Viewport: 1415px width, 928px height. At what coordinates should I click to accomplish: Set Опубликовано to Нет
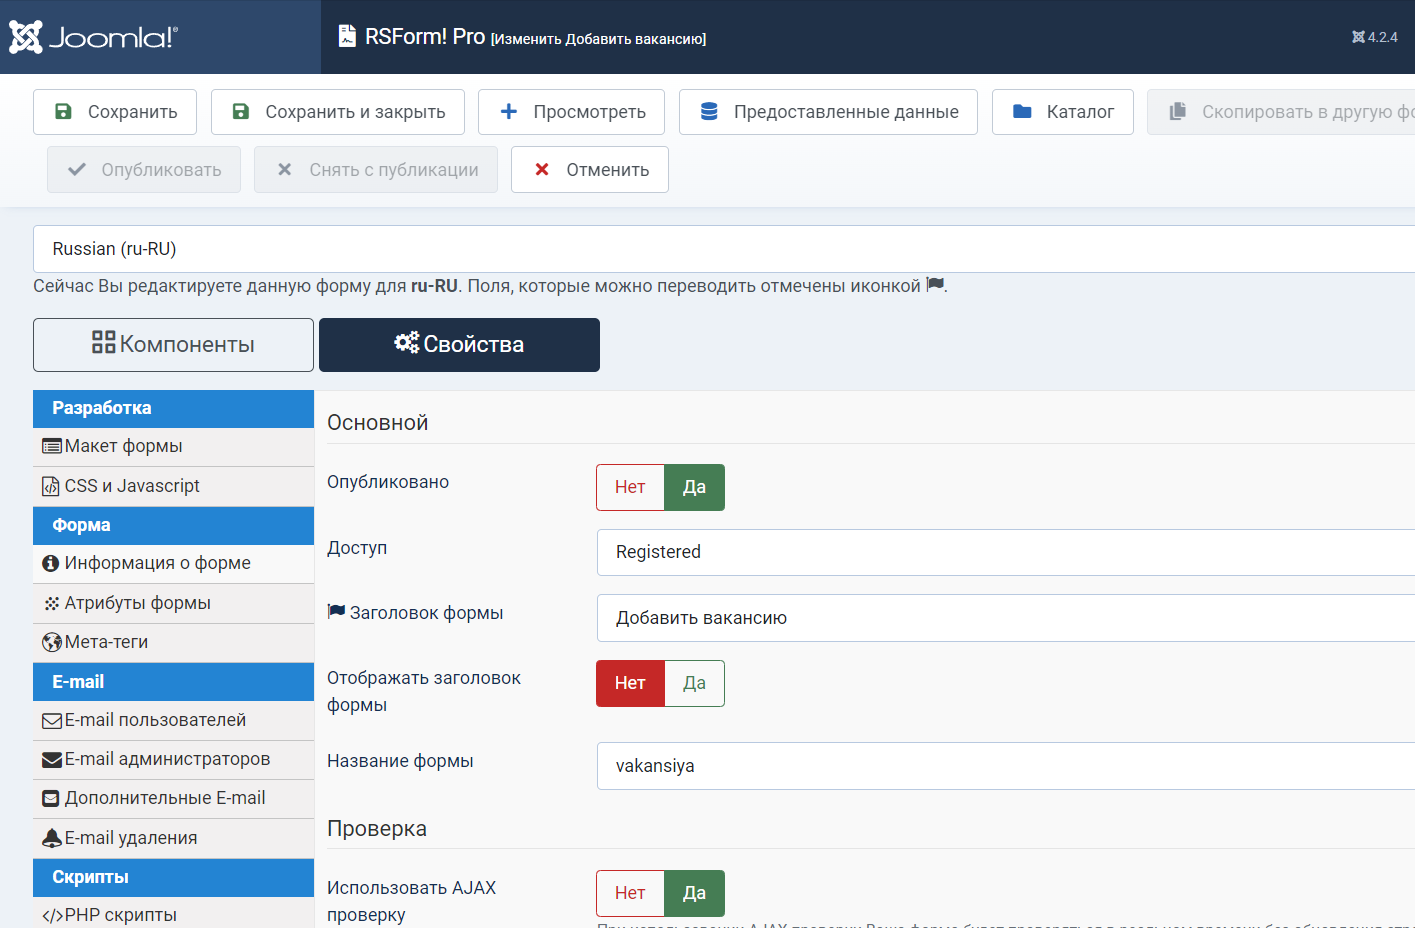[630, 487]
